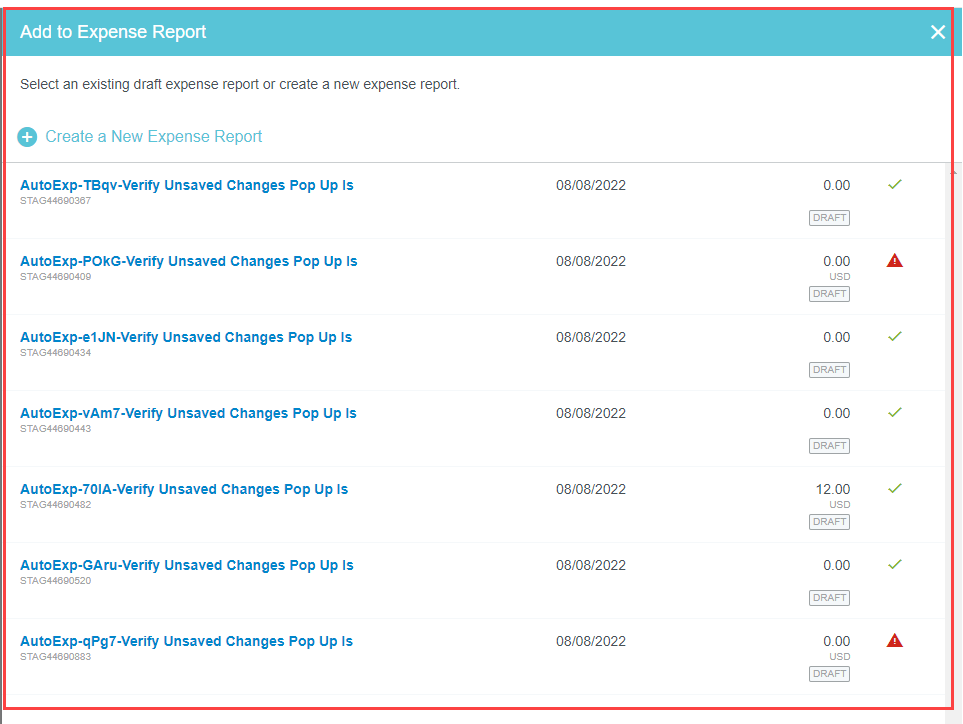
Task: Click the DRAFT badge on AutoExp-70IA row
Action: [x=829, y=522]
